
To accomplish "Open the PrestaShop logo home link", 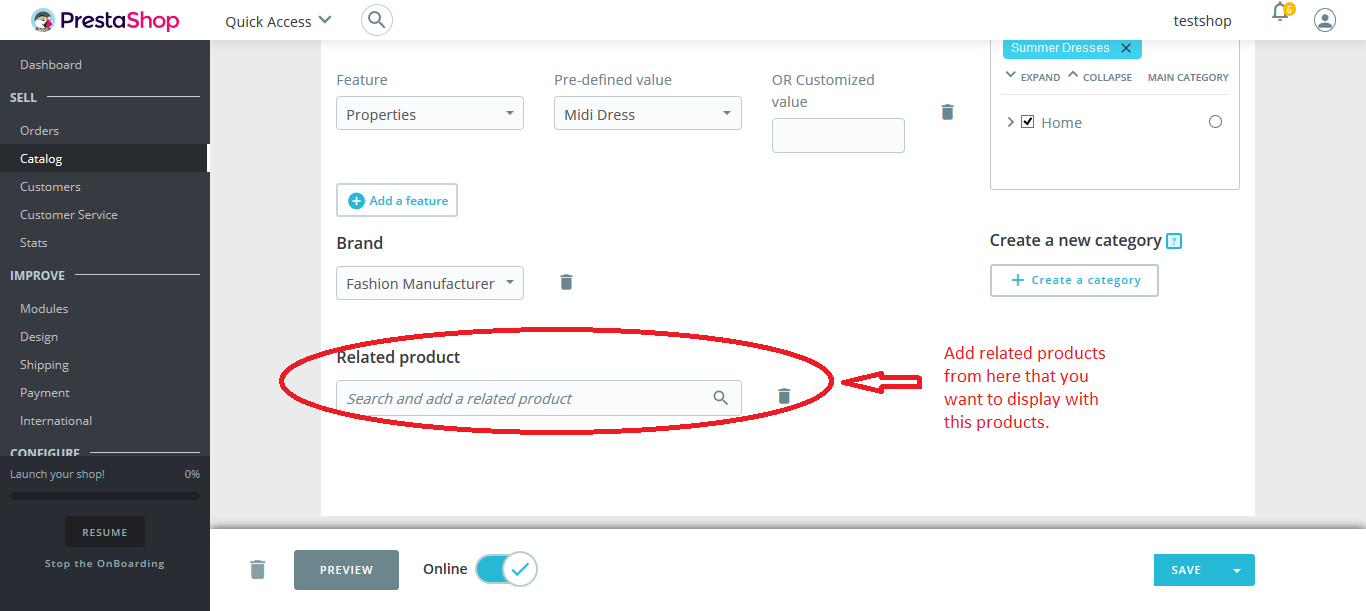I will [105, 20].
